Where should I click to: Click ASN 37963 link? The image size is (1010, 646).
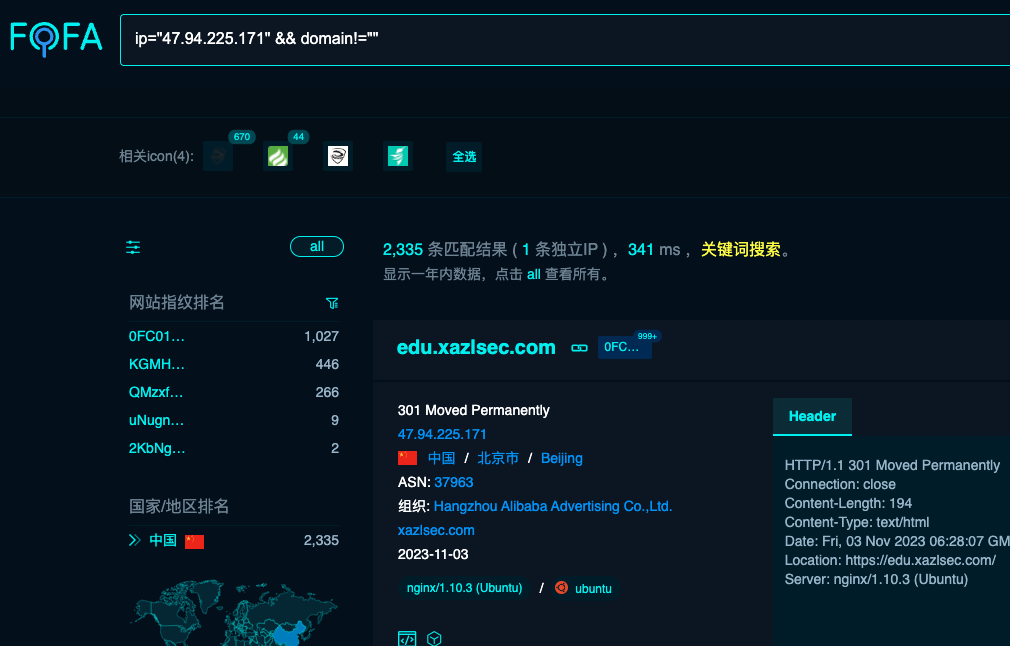click(x=453, y=482)
